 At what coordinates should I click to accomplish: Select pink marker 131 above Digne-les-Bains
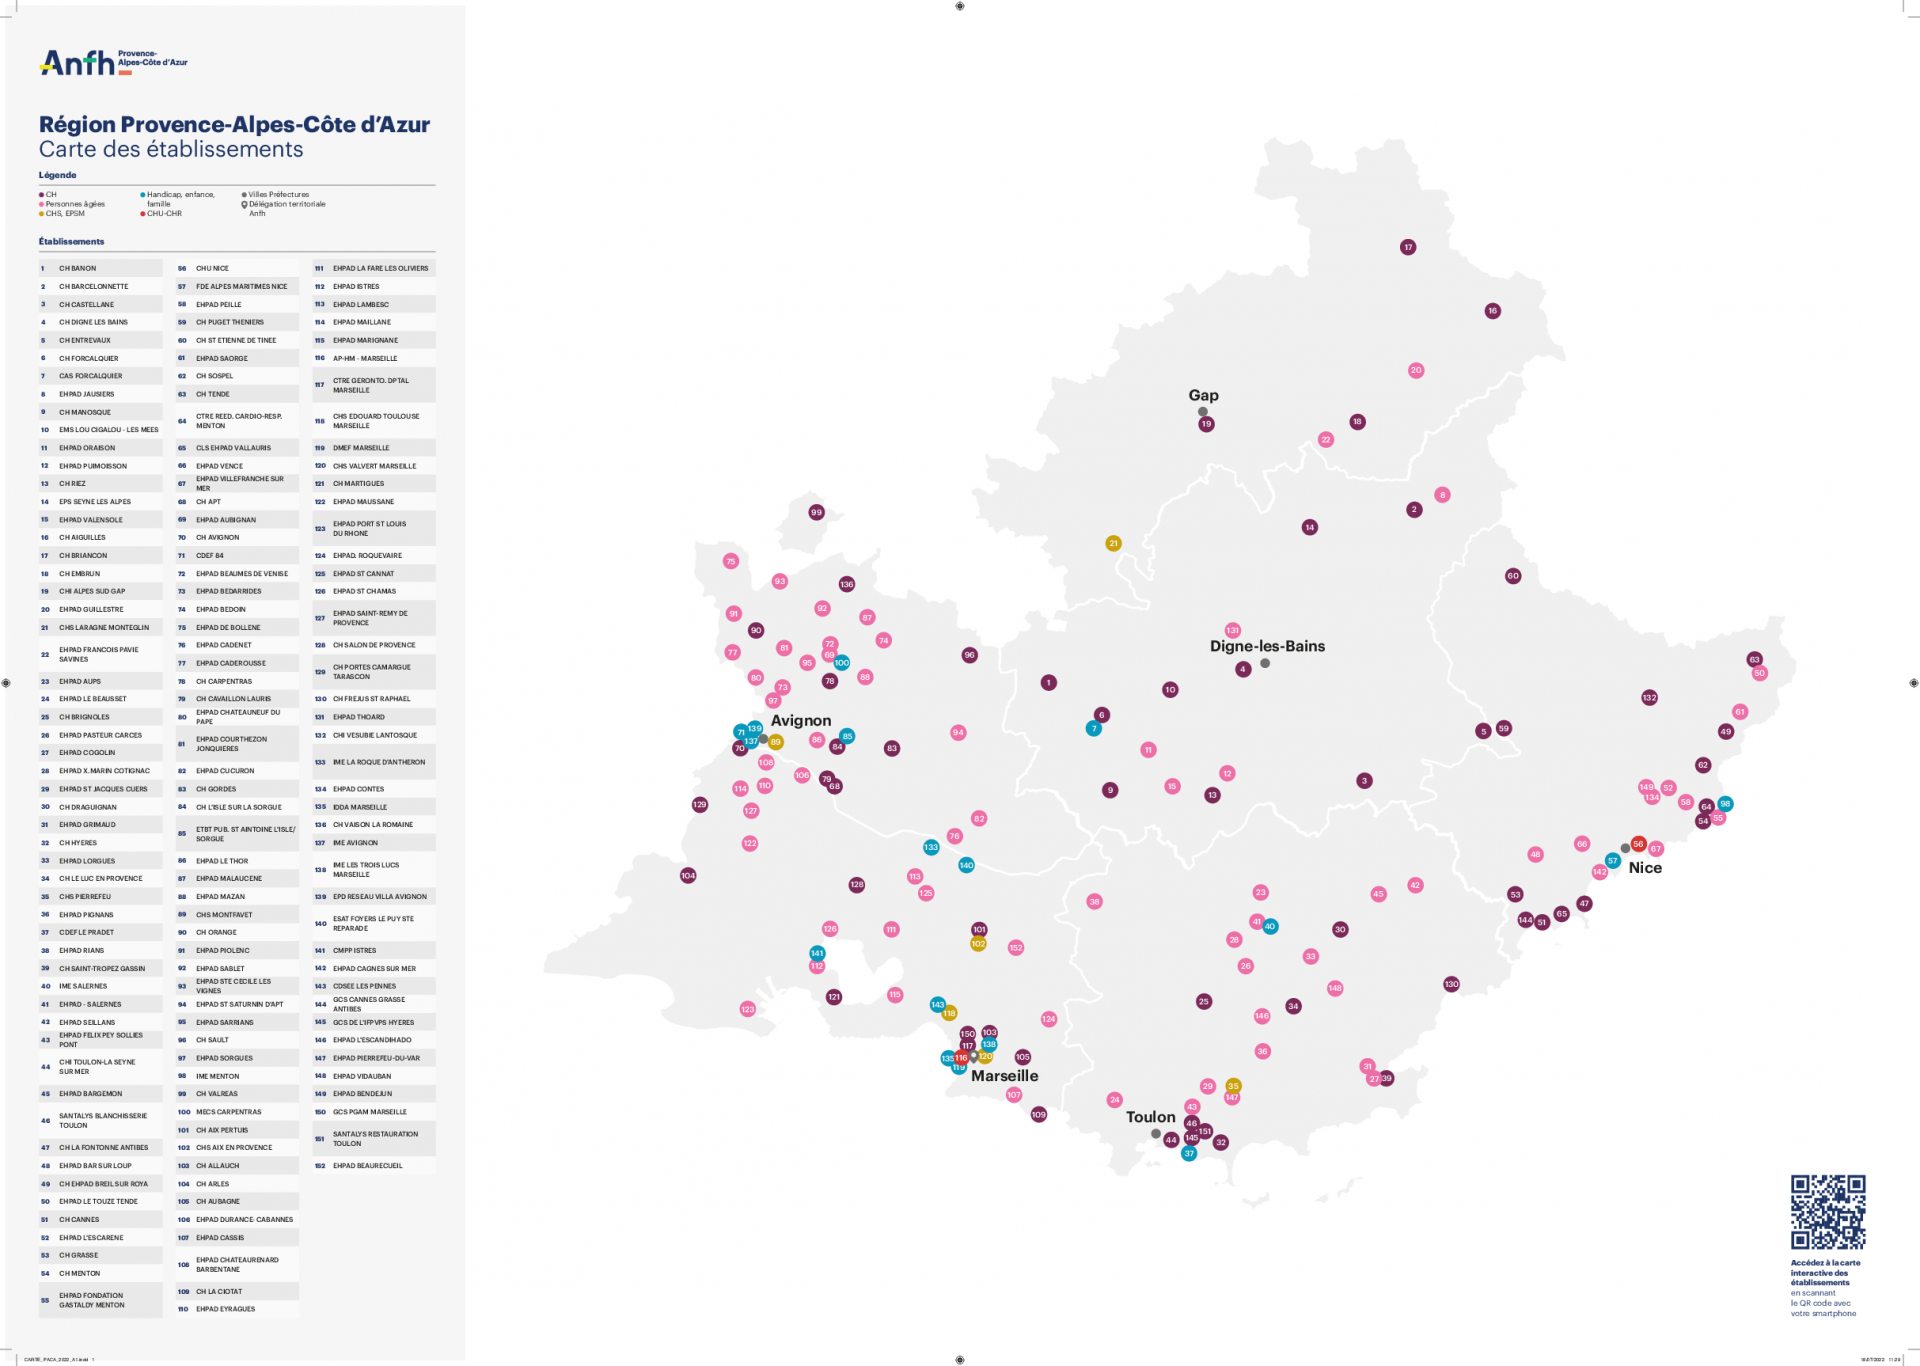1233,630
